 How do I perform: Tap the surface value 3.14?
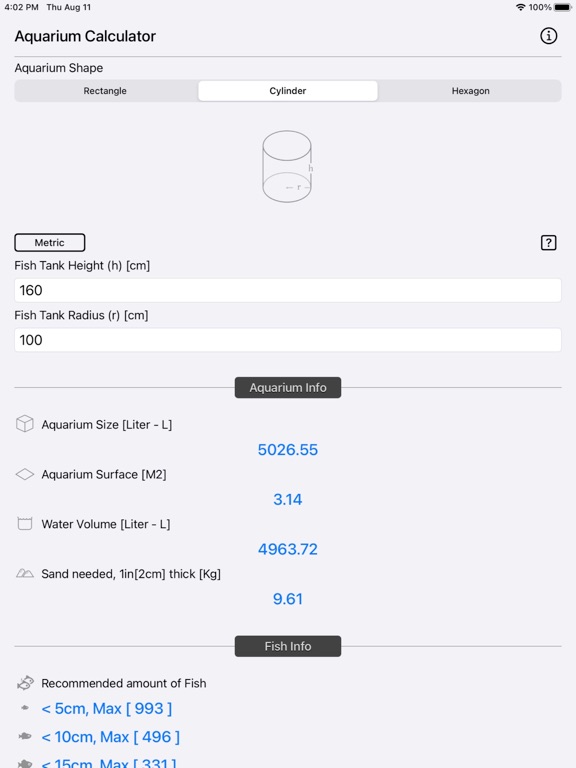click(288, 499)
